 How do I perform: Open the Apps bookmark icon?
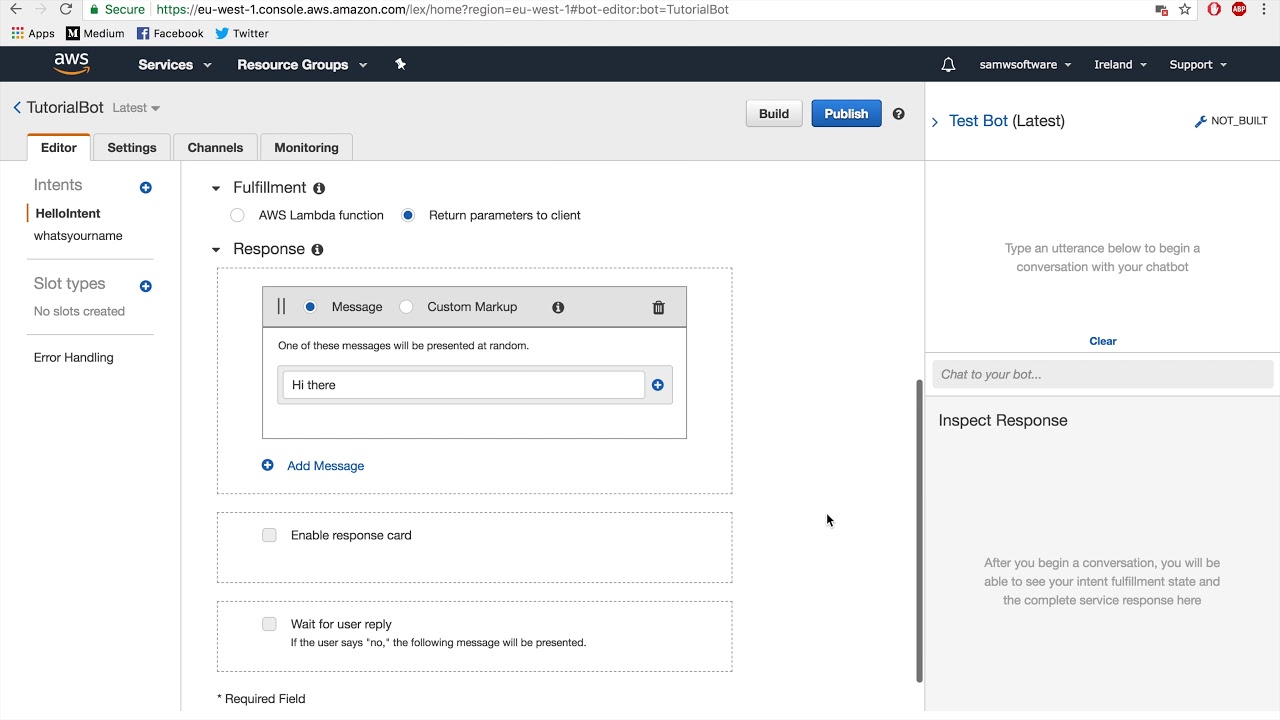coord(17,33)
